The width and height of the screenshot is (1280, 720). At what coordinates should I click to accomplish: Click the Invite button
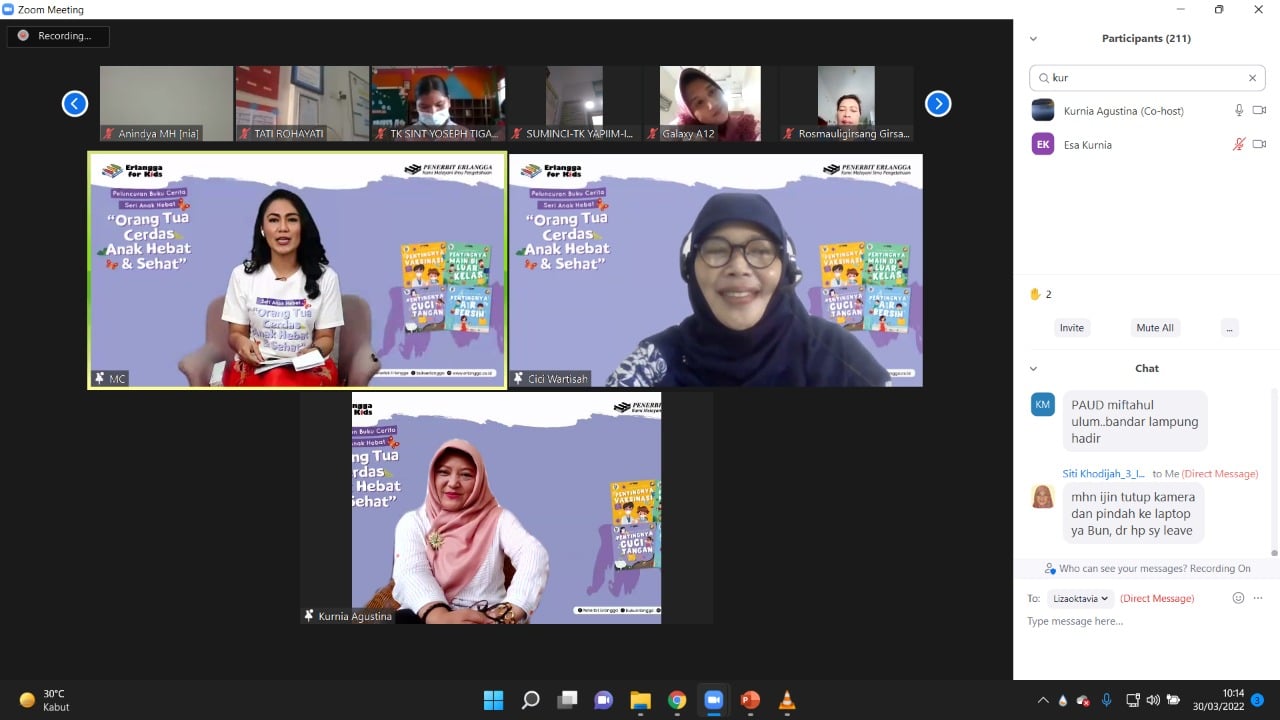point(1071,328)
